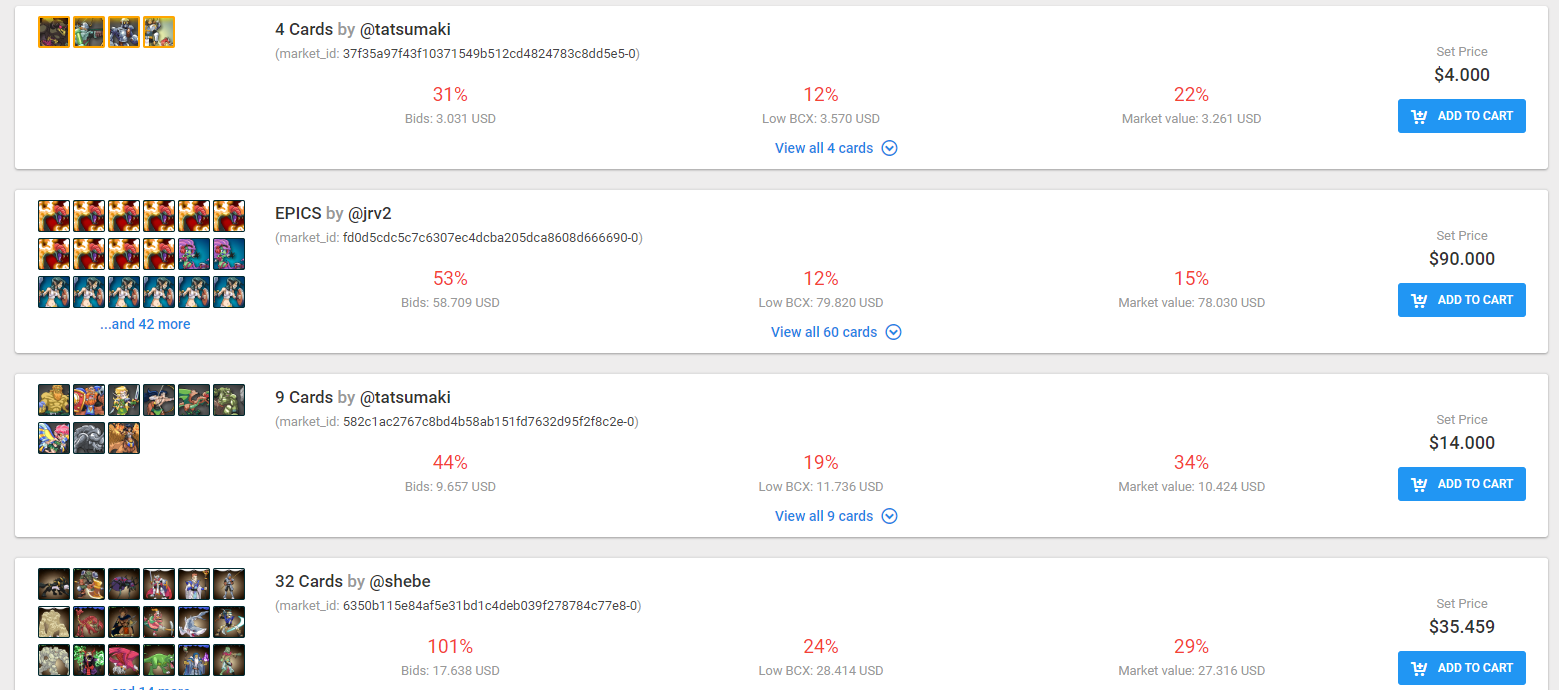
Task: Click first card thumbnail in 4 Cards set
Action: click(54, 32)
